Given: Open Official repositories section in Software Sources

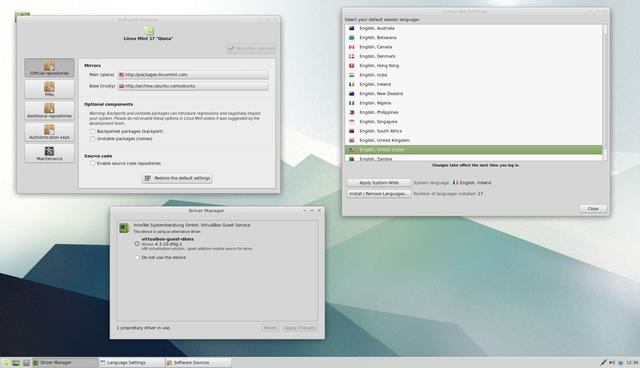Looking at the screenshot, I should click(x=49, y=68).
